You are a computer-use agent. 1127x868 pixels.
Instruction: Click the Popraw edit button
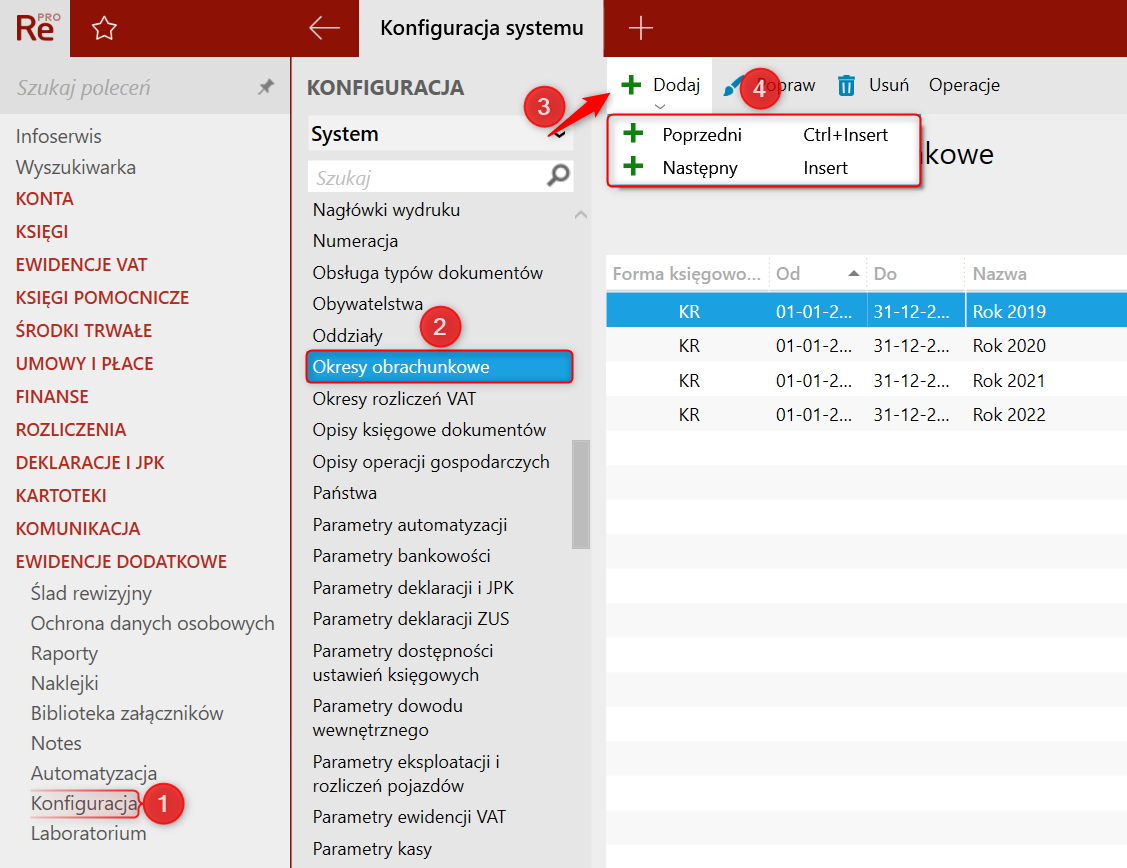click(x=768, y=86)
